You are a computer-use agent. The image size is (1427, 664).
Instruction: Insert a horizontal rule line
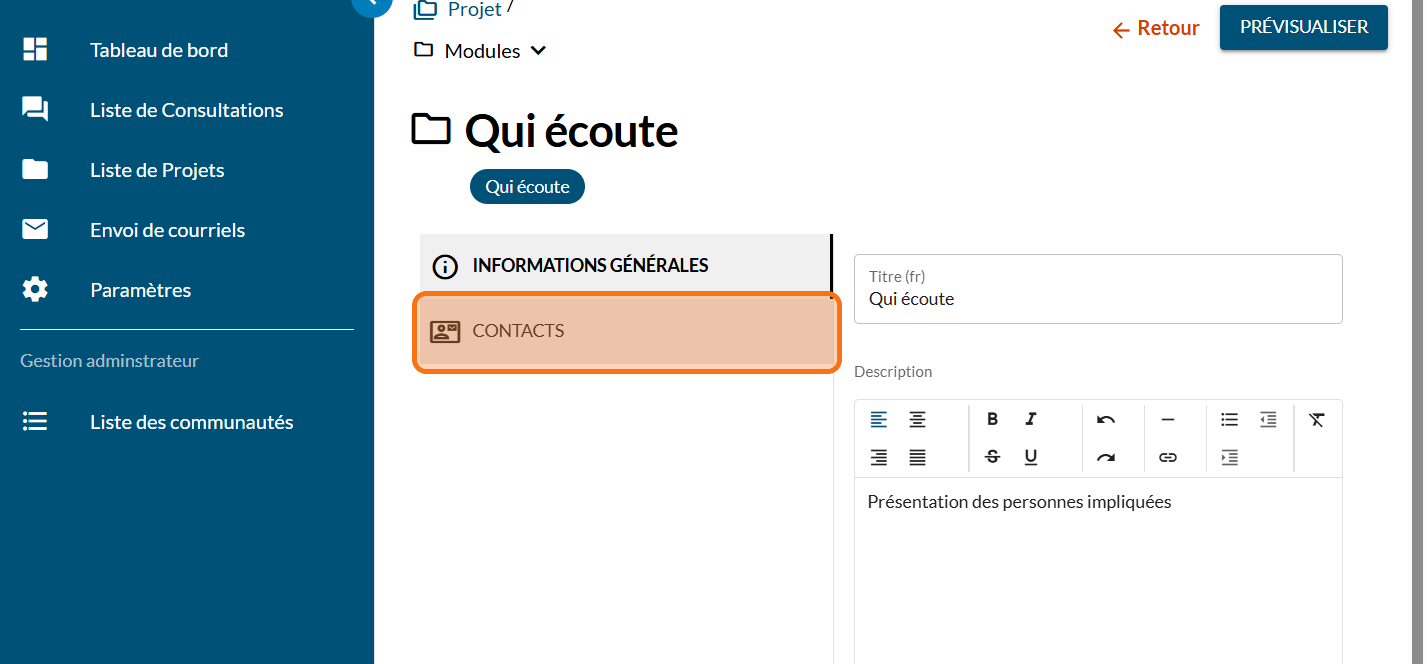click(x=1167, y=420)
